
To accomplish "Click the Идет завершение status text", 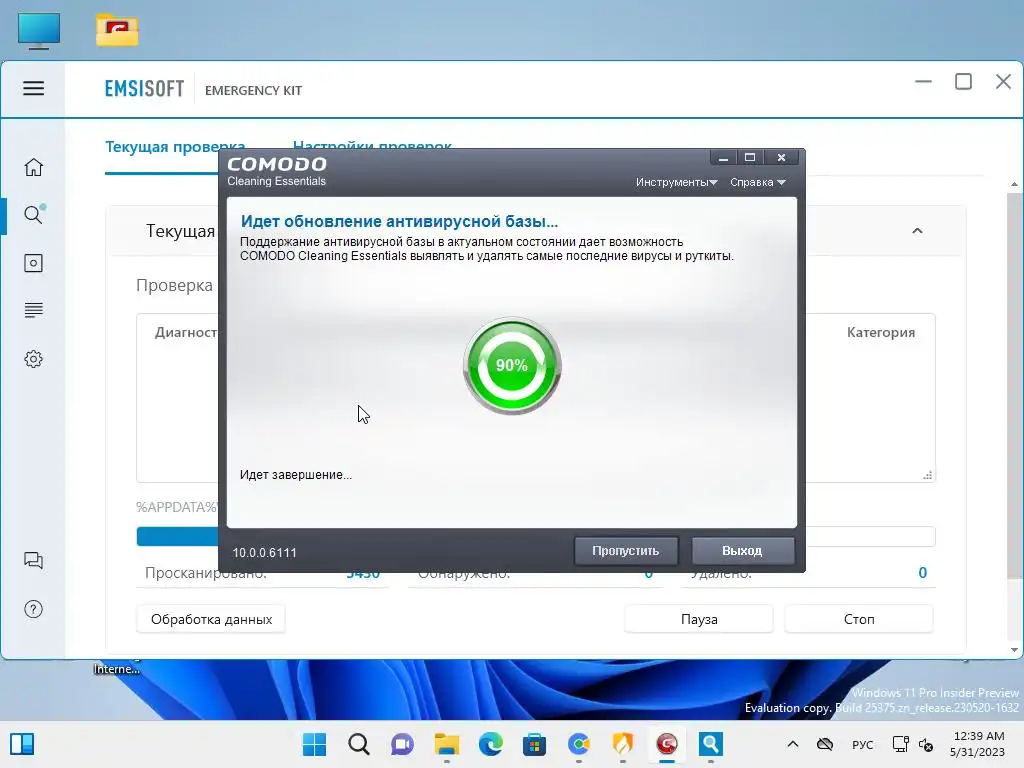I will point(295,475).
